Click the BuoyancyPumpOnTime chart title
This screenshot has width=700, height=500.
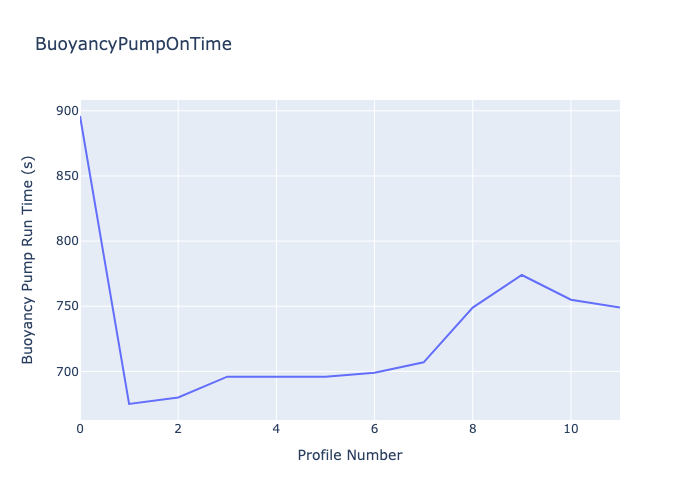133,44
